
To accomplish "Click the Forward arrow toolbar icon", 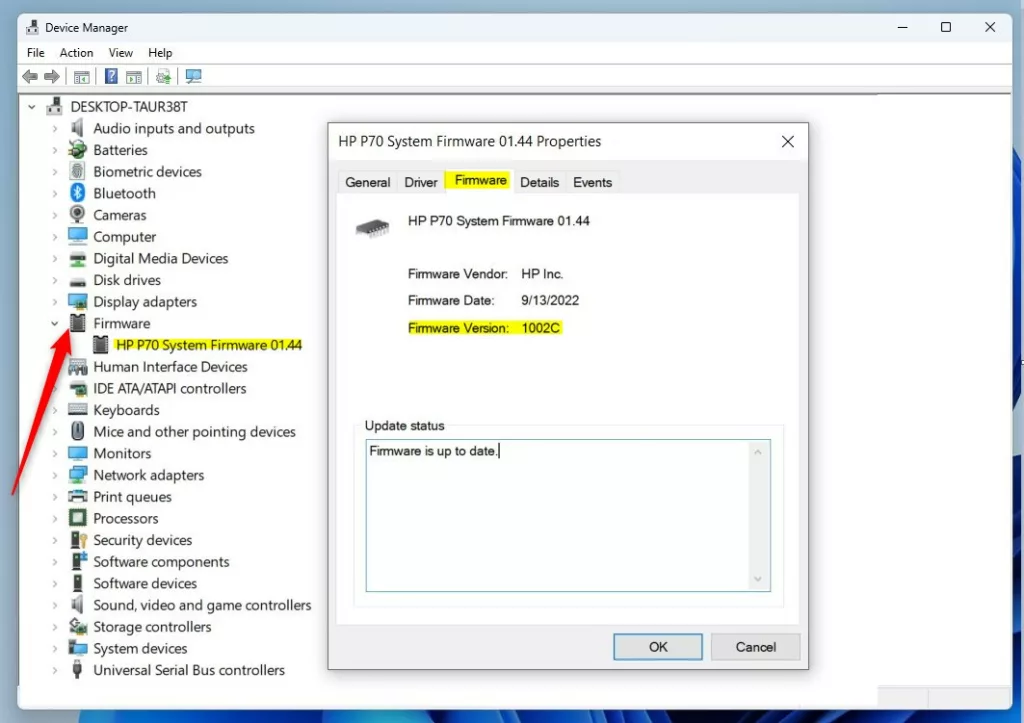I will pos(52,76).
